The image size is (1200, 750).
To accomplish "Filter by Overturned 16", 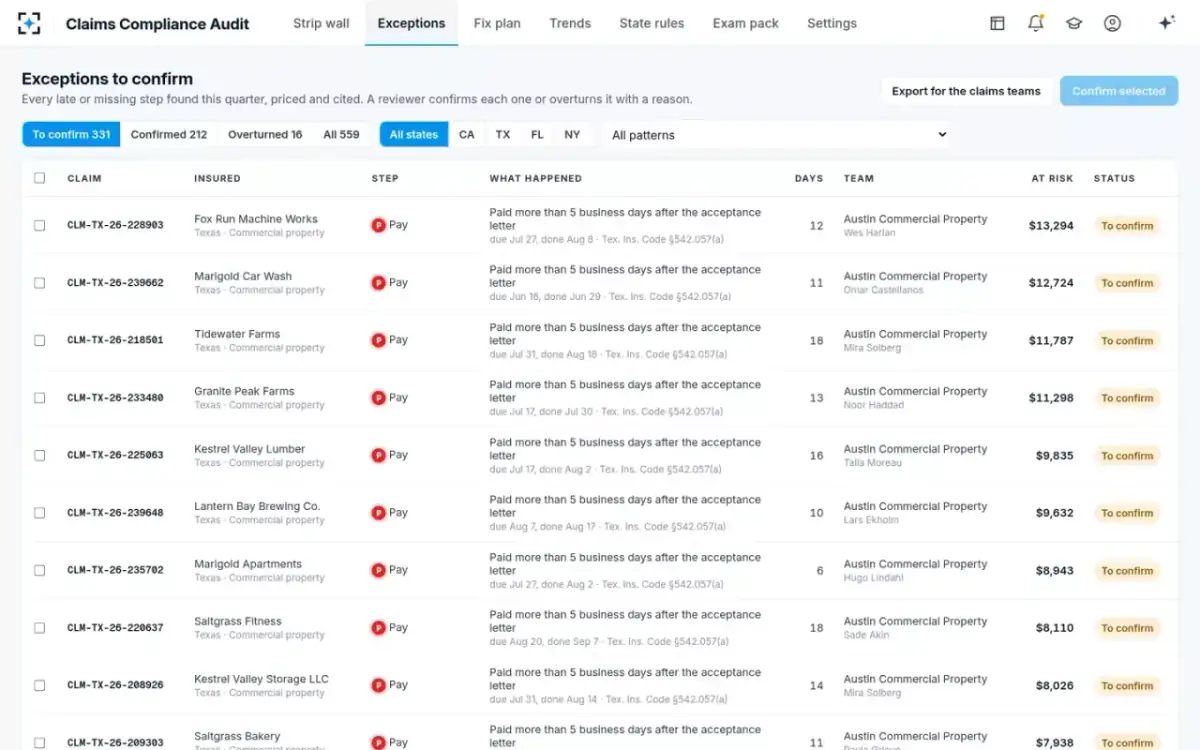I will point(265,135).
